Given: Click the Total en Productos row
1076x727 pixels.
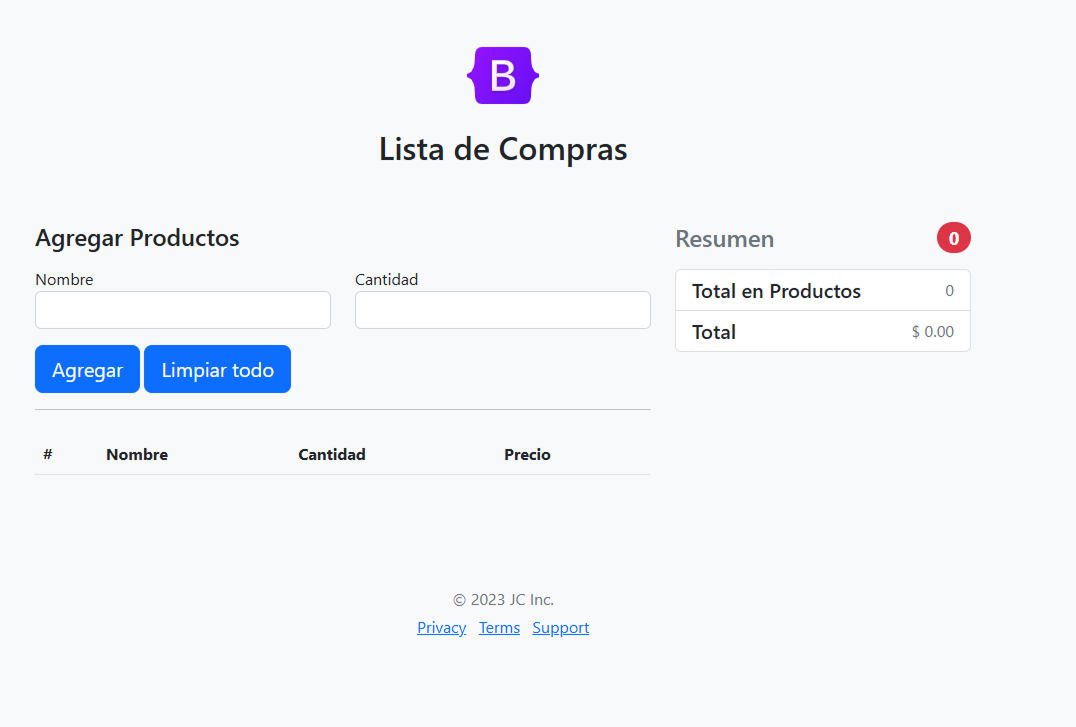Looking at the screenshot, I should pyautogui.click(x=822, y=290).
